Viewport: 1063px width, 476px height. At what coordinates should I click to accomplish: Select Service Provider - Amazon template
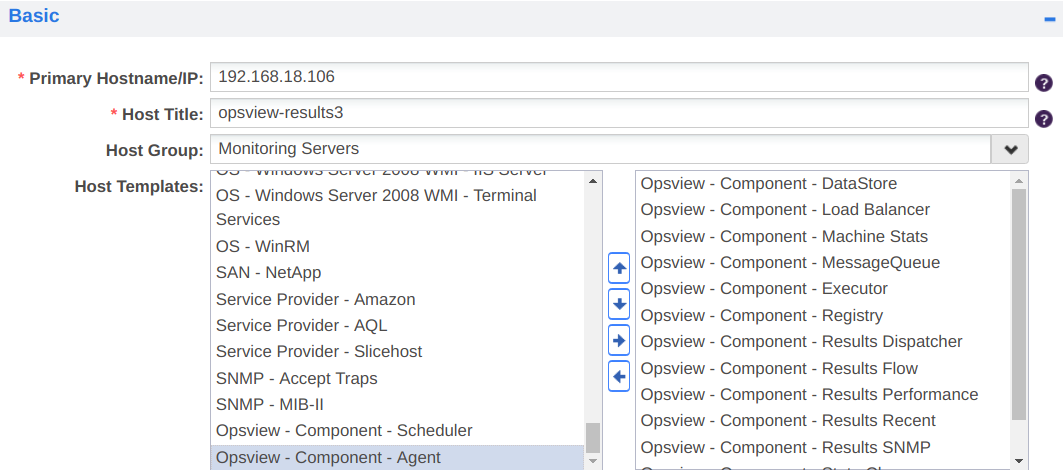[397, 299]
